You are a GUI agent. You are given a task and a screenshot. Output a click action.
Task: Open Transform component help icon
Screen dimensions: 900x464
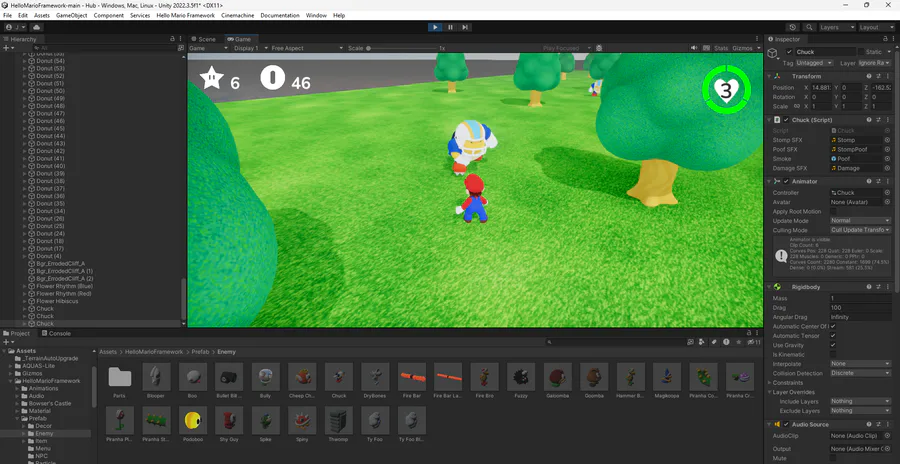point(869,76)
